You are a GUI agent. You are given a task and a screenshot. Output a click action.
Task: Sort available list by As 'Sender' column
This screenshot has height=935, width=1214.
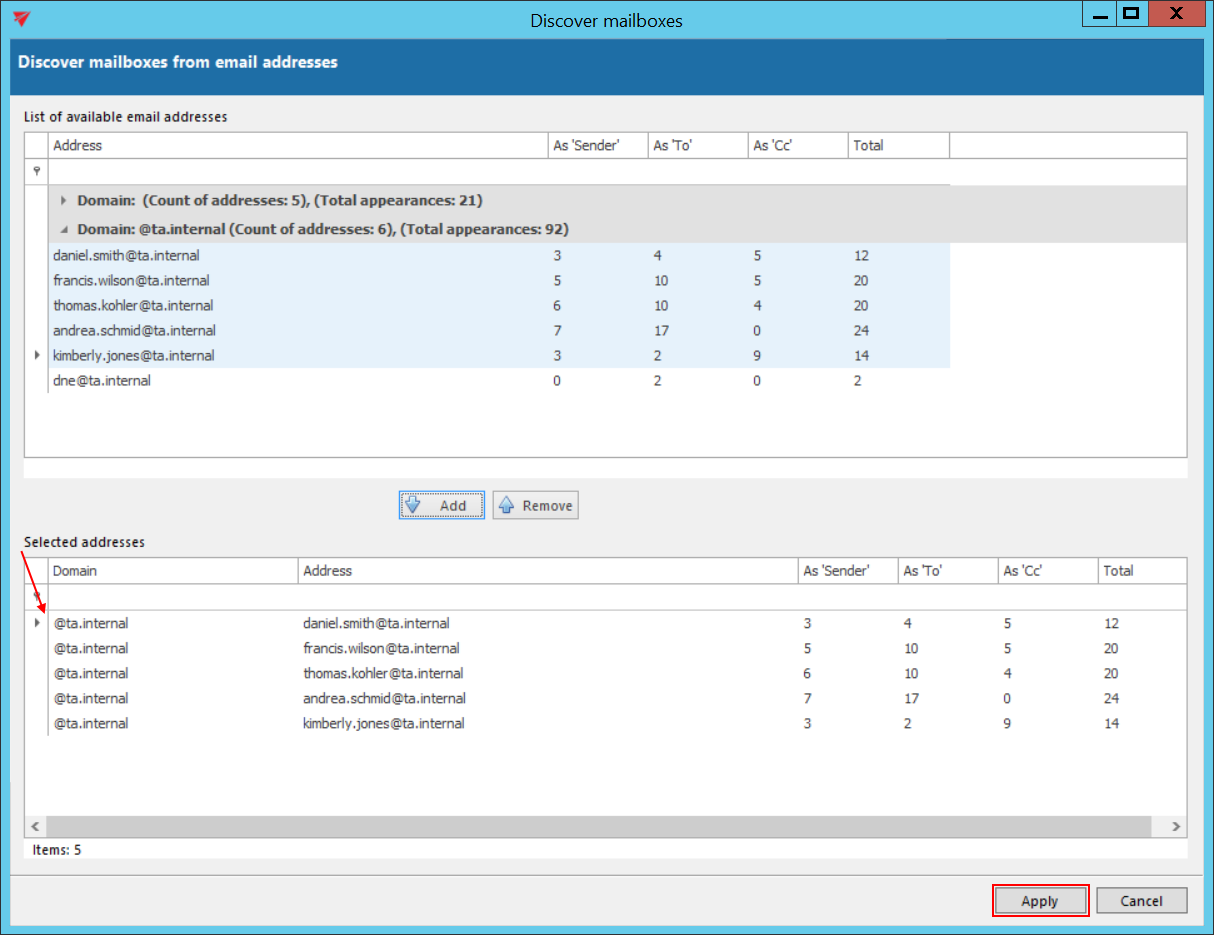(x=597, y=145)
